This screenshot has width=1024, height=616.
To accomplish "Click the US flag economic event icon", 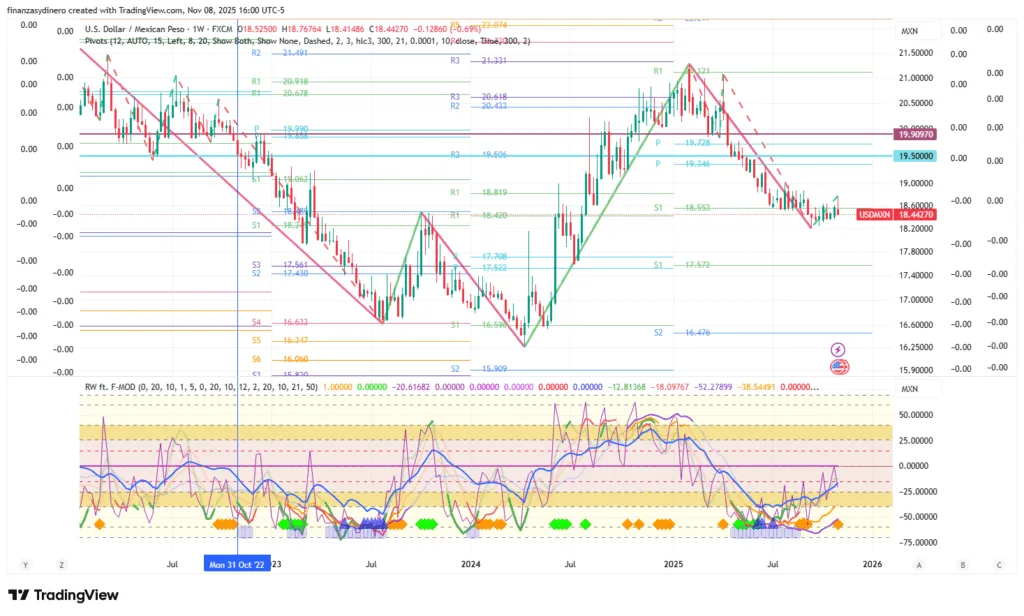I will (x=838, y=366).
